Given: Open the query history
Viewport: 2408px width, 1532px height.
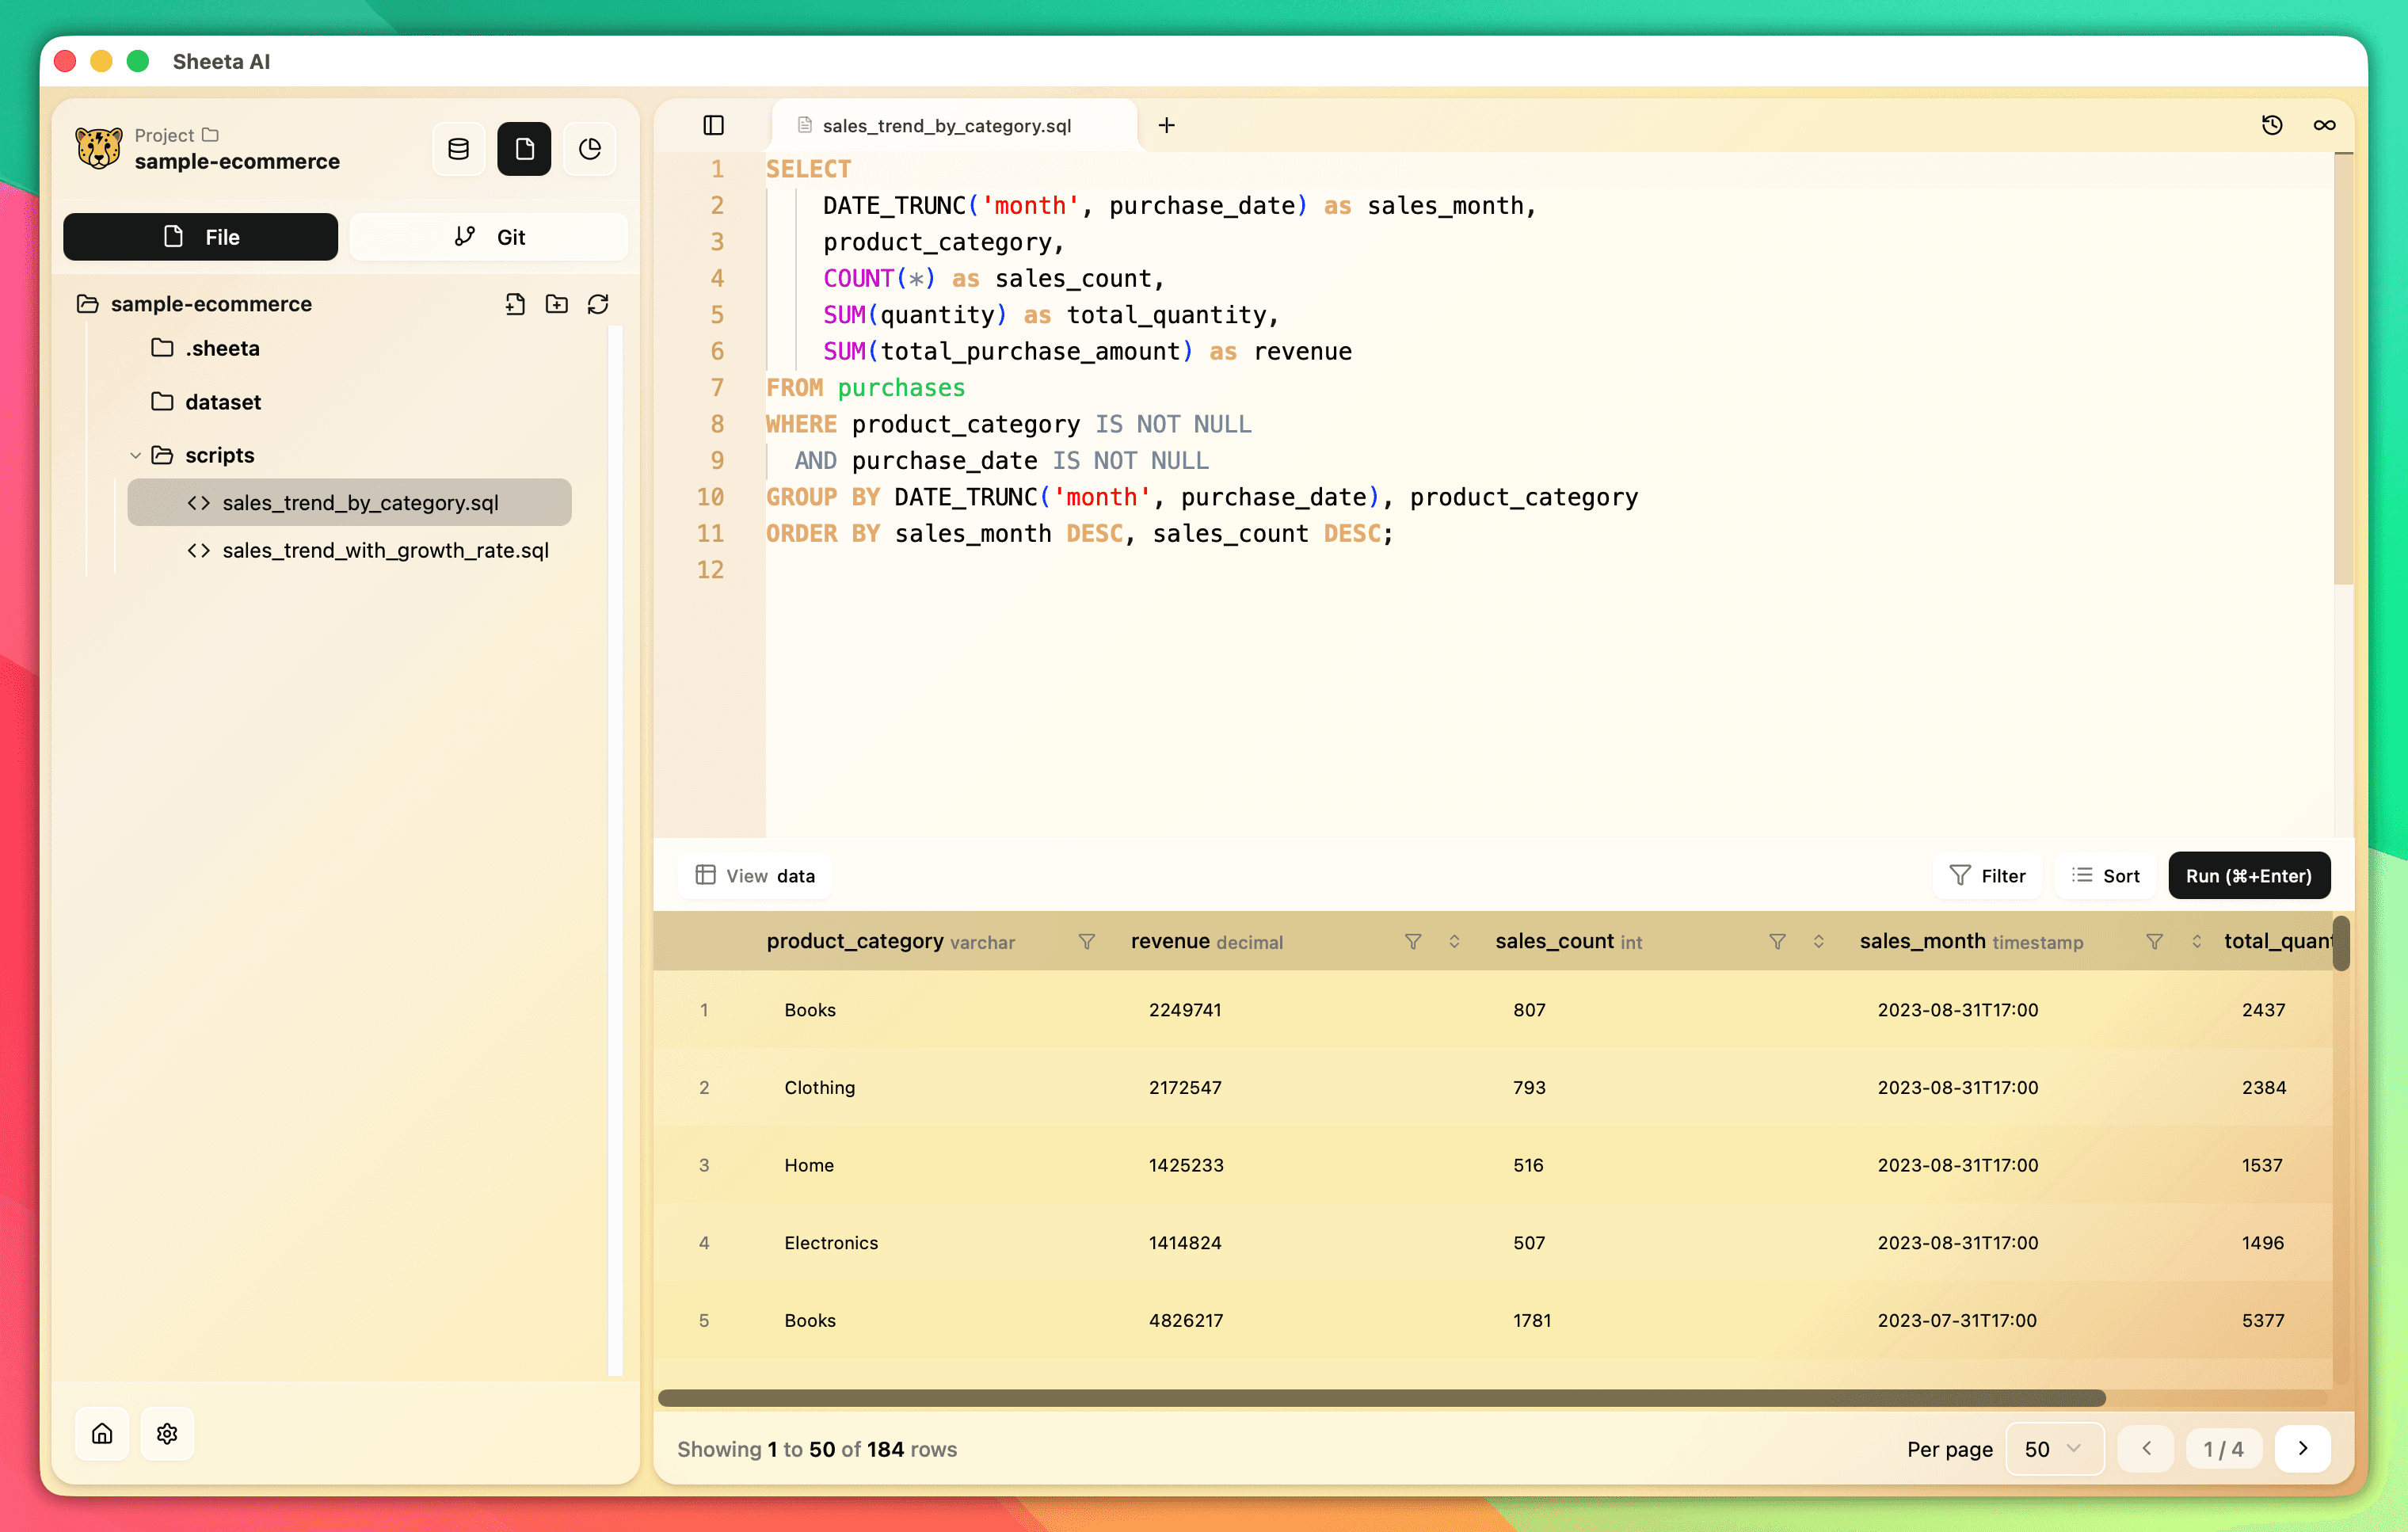Looking at the screenshot, I should click(x=2272, y=125).
